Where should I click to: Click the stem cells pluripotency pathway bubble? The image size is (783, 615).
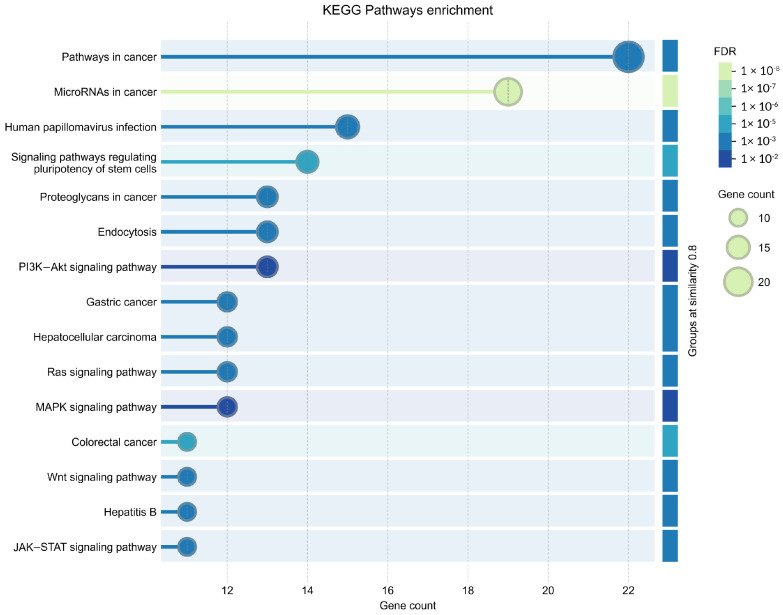point(307,162)
